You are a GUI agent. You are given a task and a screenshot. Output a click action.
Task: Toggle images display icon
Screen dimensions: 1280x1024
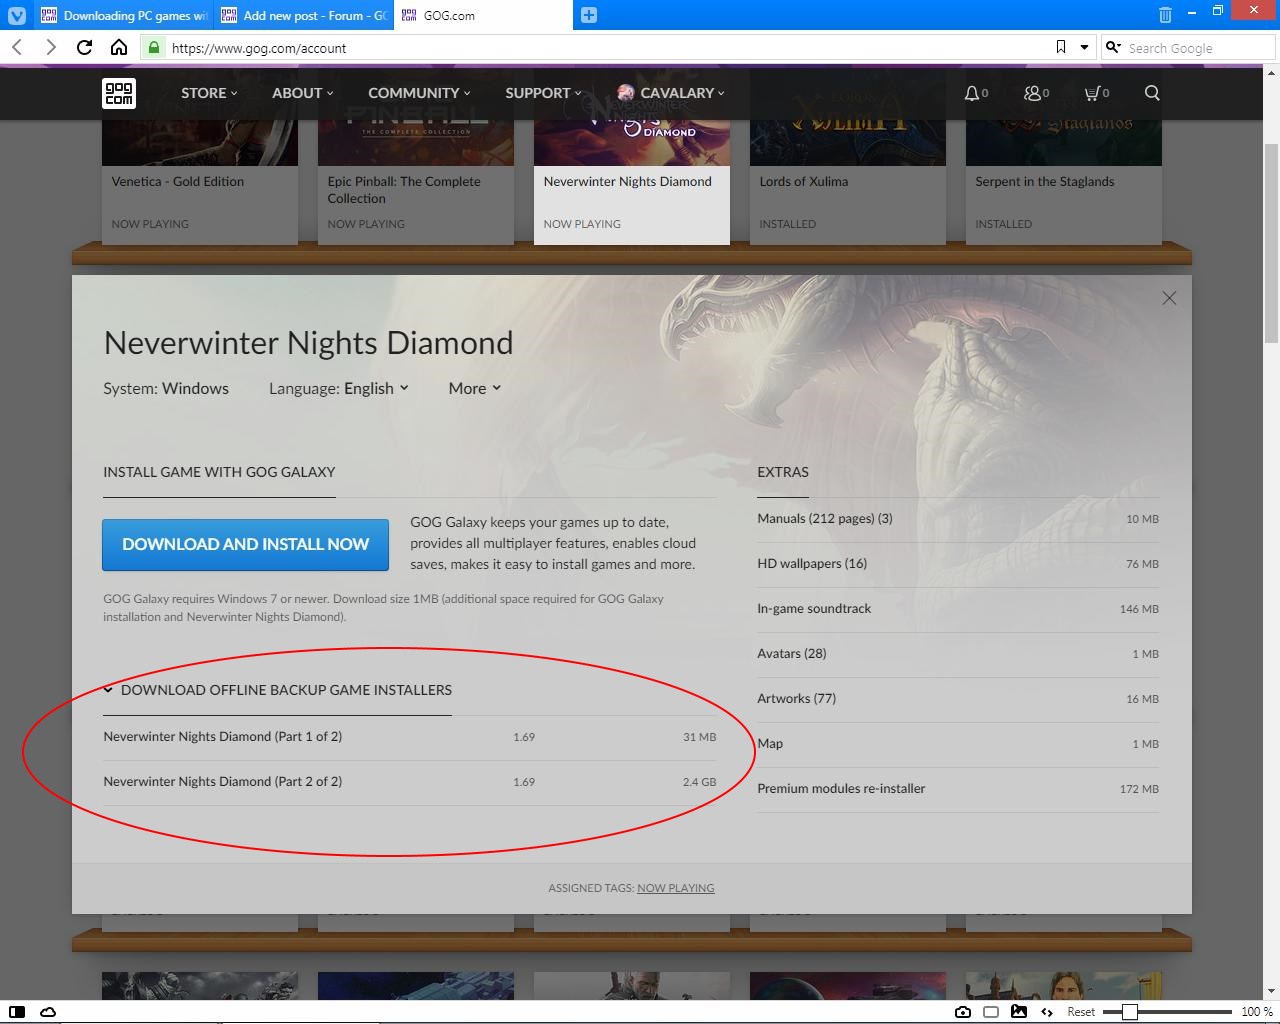tap(1019, 1012)
